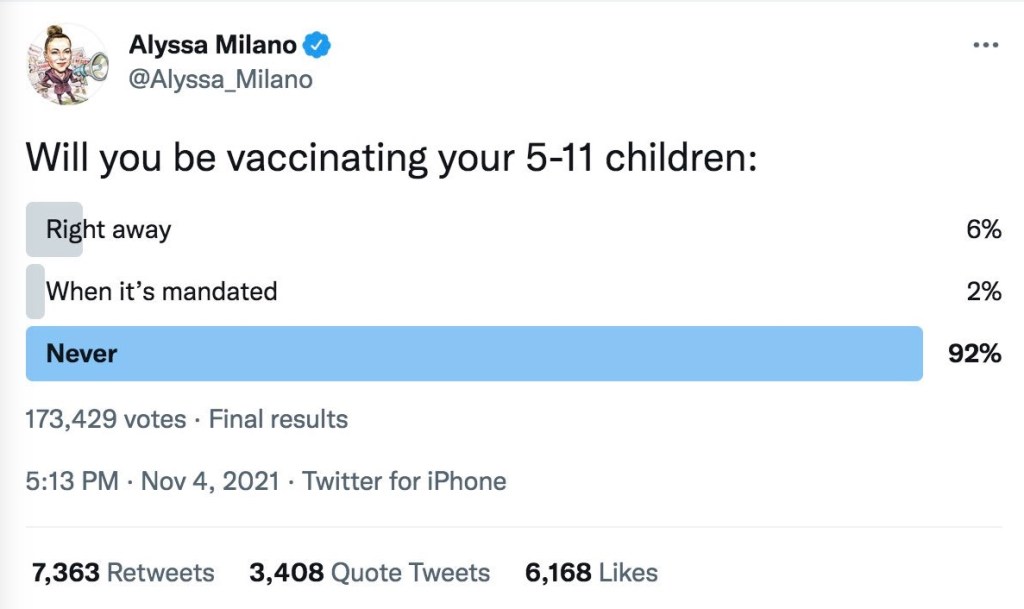1024x609 pixels.
Task: Click Alyssa Milano's caricature profile picture
Action: (67, 64)
